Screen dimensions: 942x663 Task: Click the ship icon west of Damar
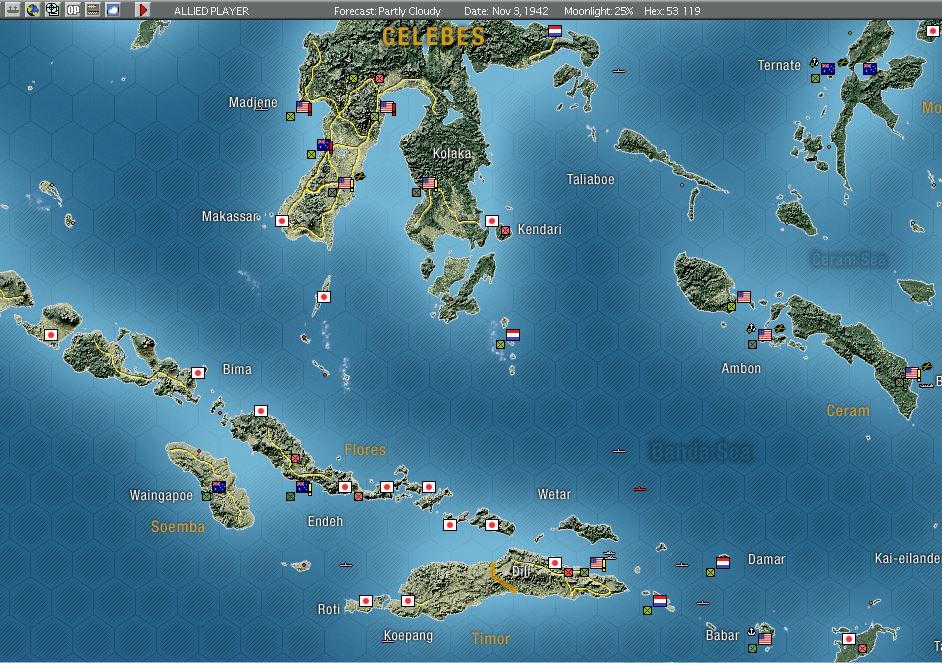[682, 565]
